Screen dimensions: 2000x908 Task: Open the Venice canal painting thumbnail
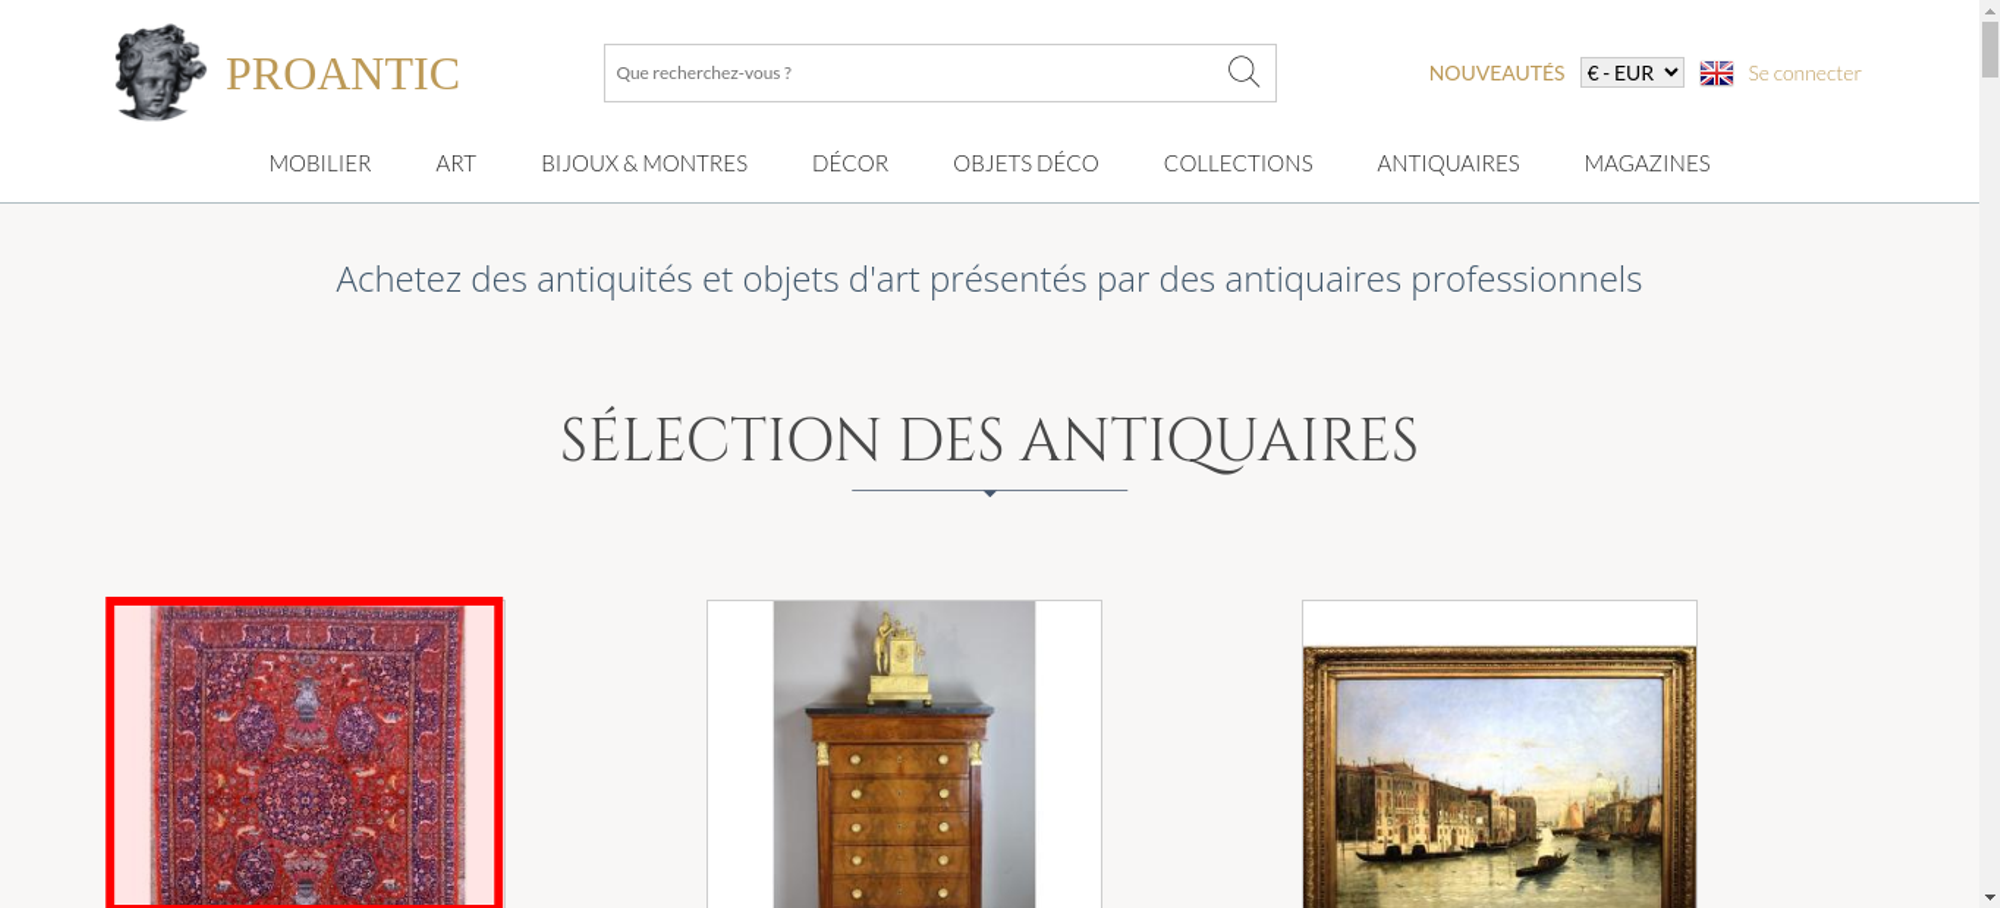[1499, 754]
